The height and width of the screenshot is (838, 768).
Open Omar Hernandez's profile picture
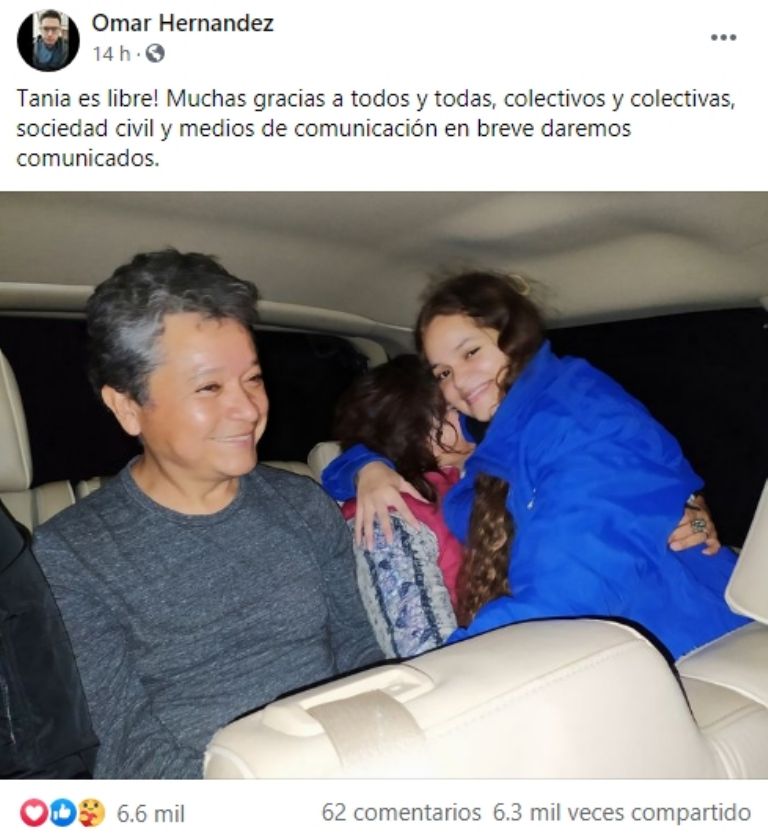[48, 40]
